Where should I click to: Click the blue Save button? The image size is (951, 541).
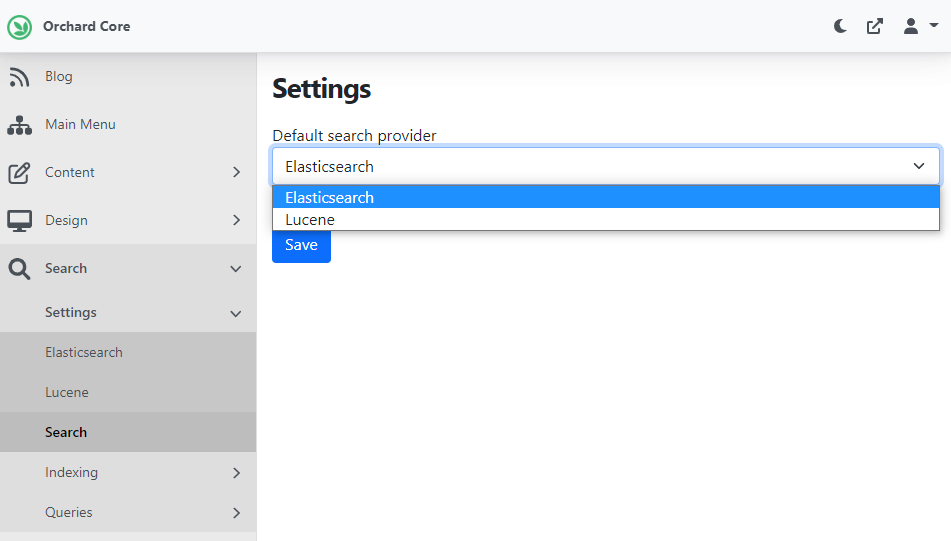(301, 246)
